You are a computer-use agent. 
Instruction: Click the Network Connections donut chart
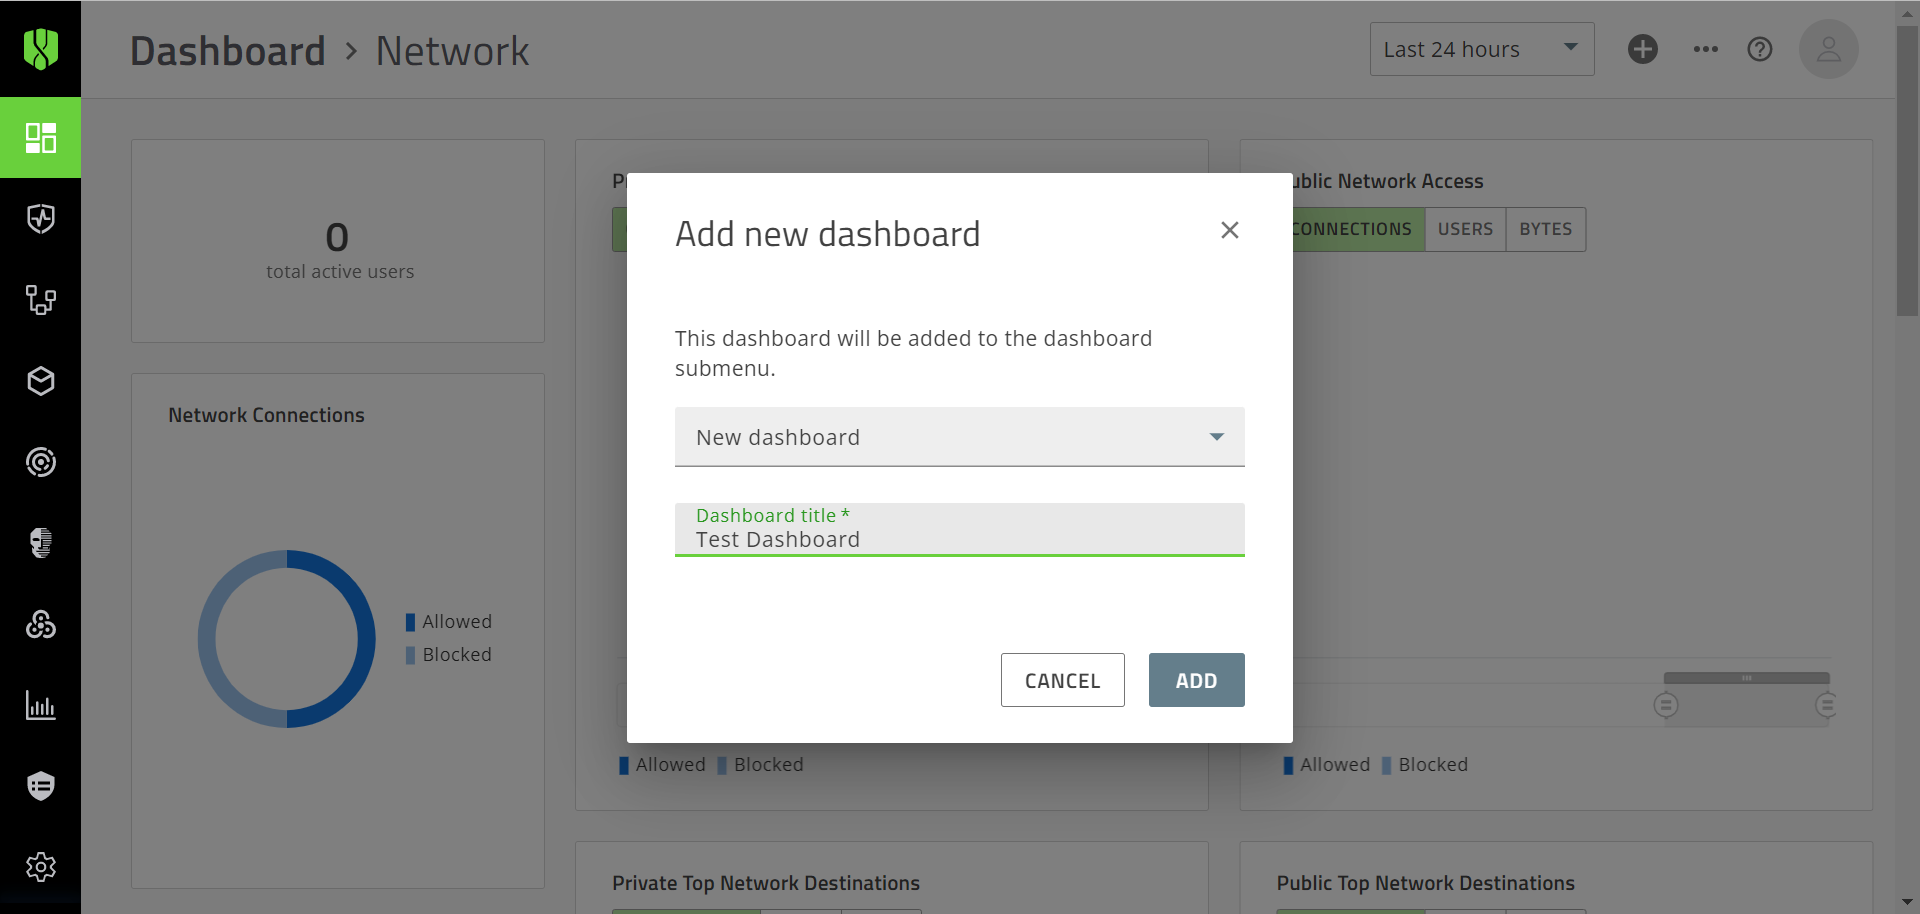point(287,639)
